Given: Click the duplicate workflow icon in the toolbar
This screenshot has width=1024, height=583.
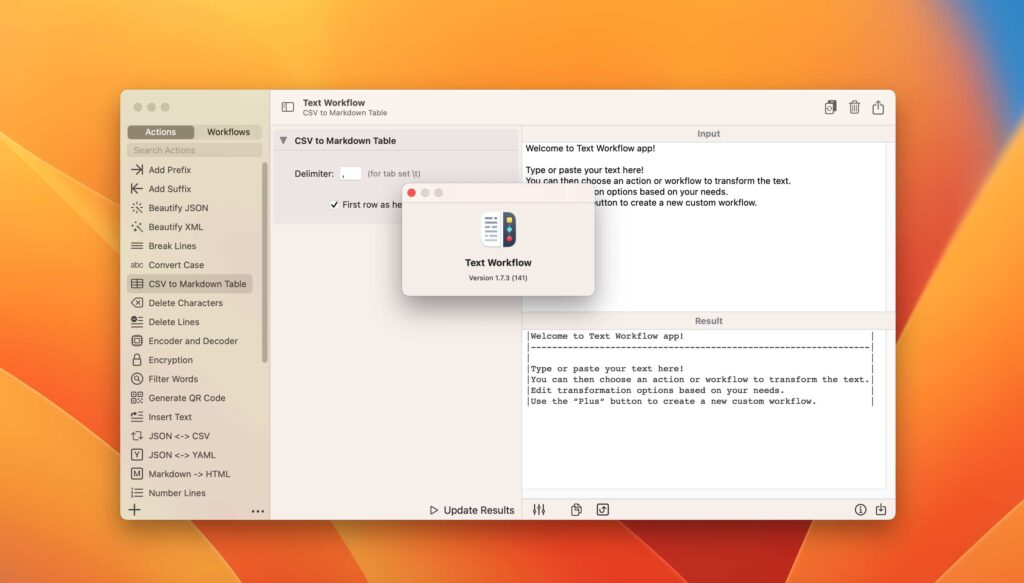Looking at the screenshot, I should pyautogui.click(x=830, y=107).
